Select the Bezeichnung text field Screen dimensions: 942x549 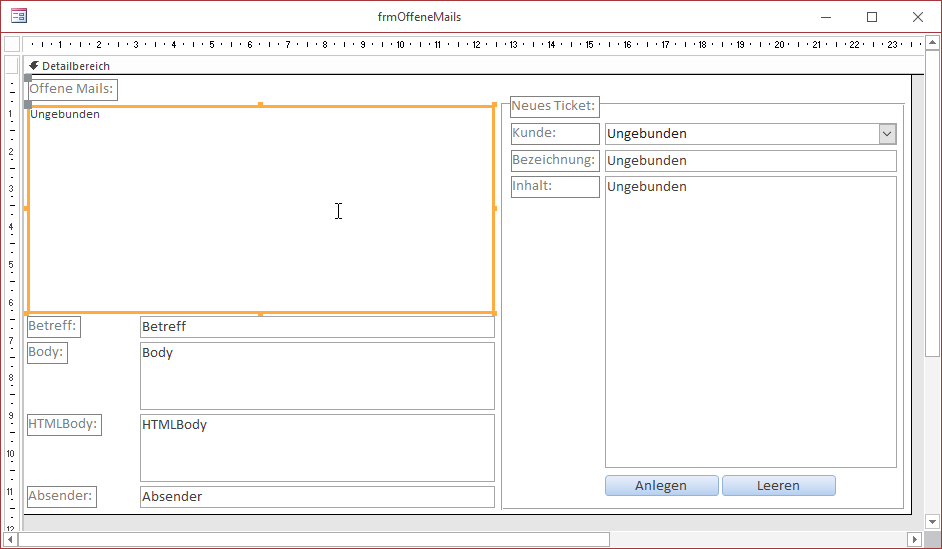[750, 161]
